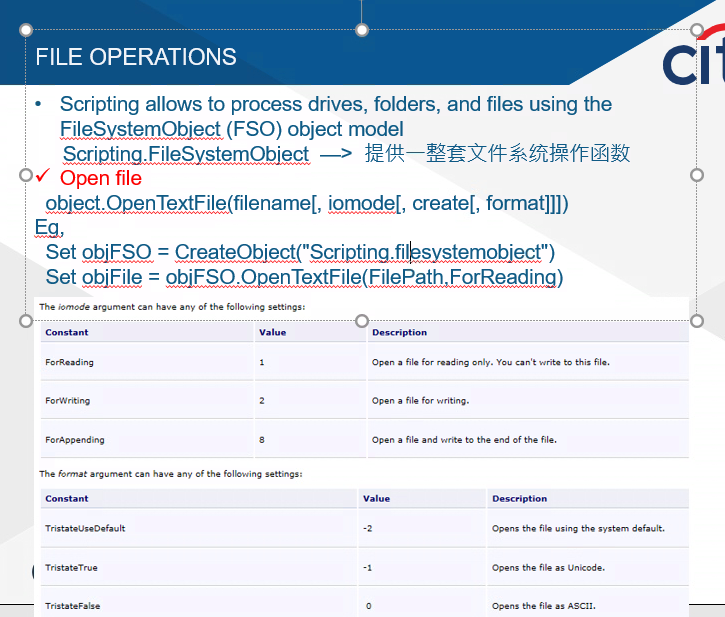Click the word 'objFile' in the second Set statement
The image size is (725, 617).
112,277
